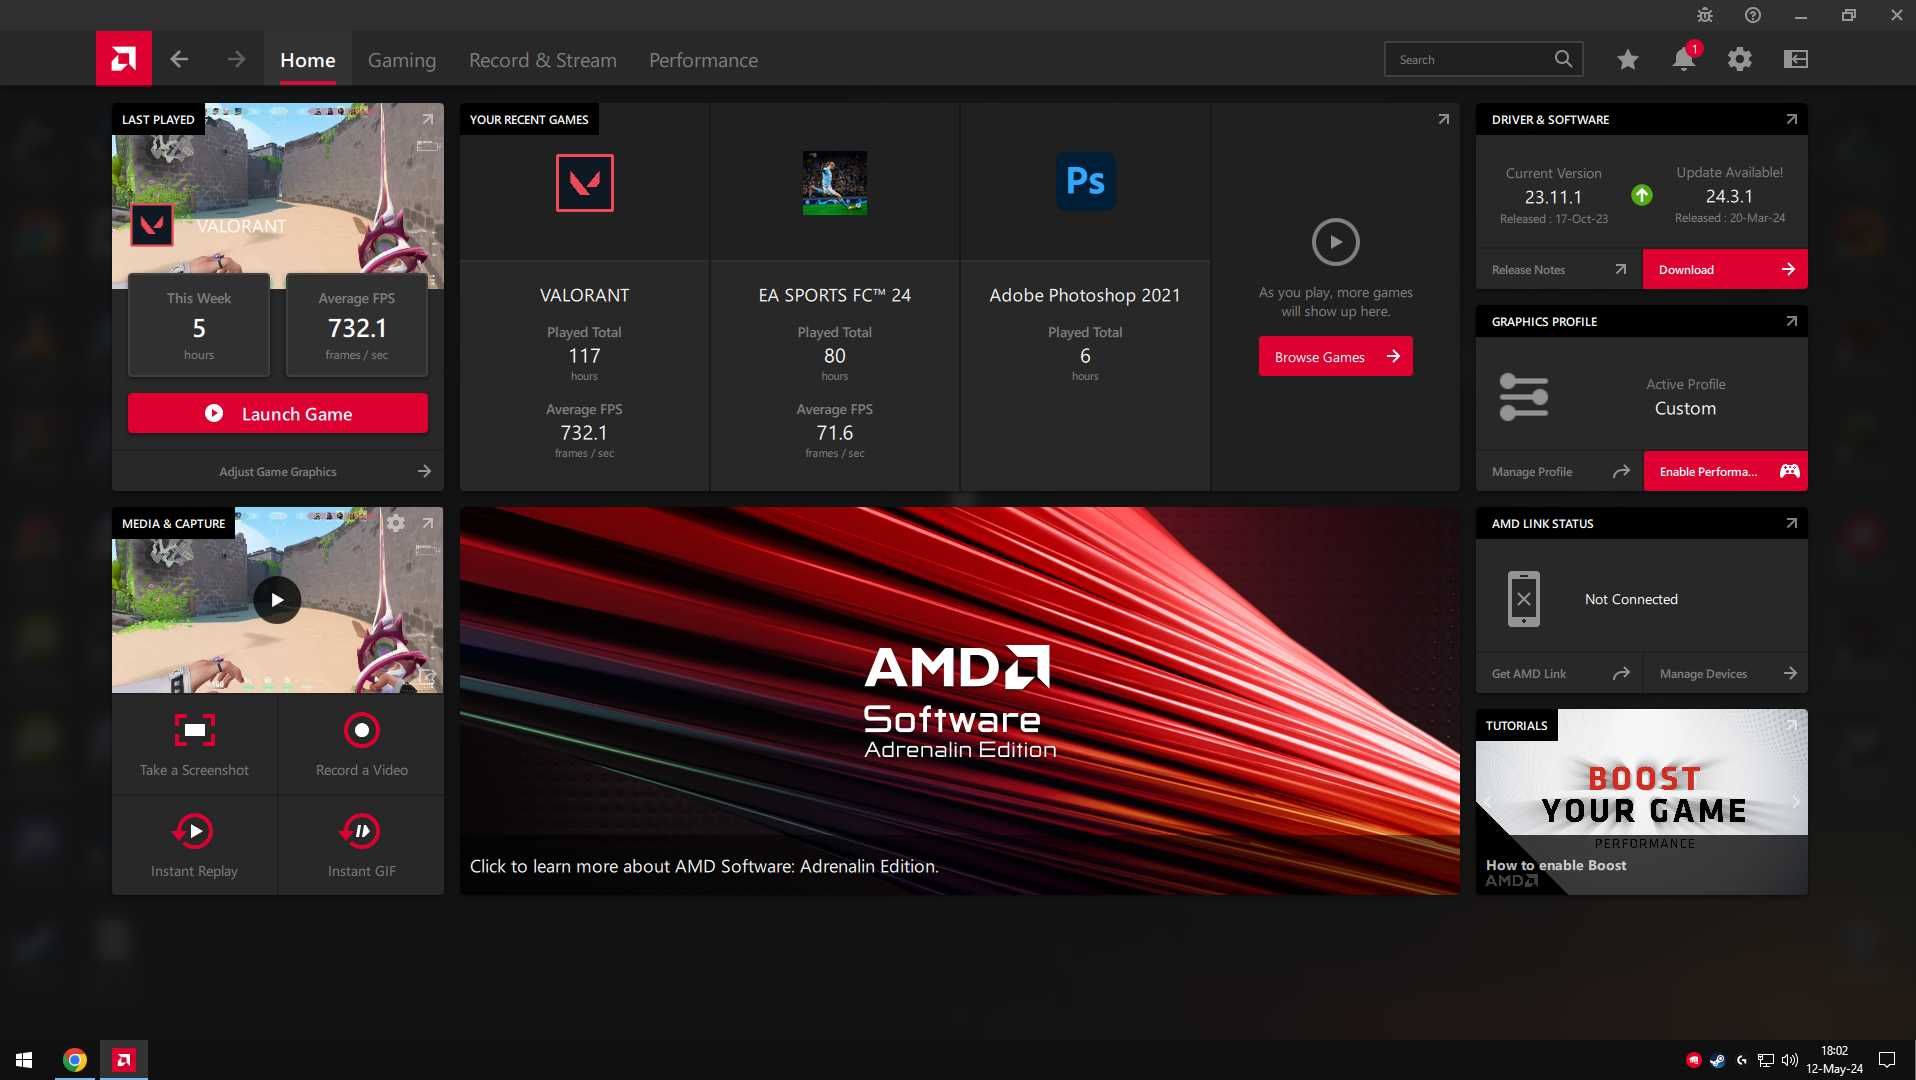The width and height of the screenshot is (1916, 1080).
Task: Open Chrome from the taskbar
Action: pos(75,1060)
